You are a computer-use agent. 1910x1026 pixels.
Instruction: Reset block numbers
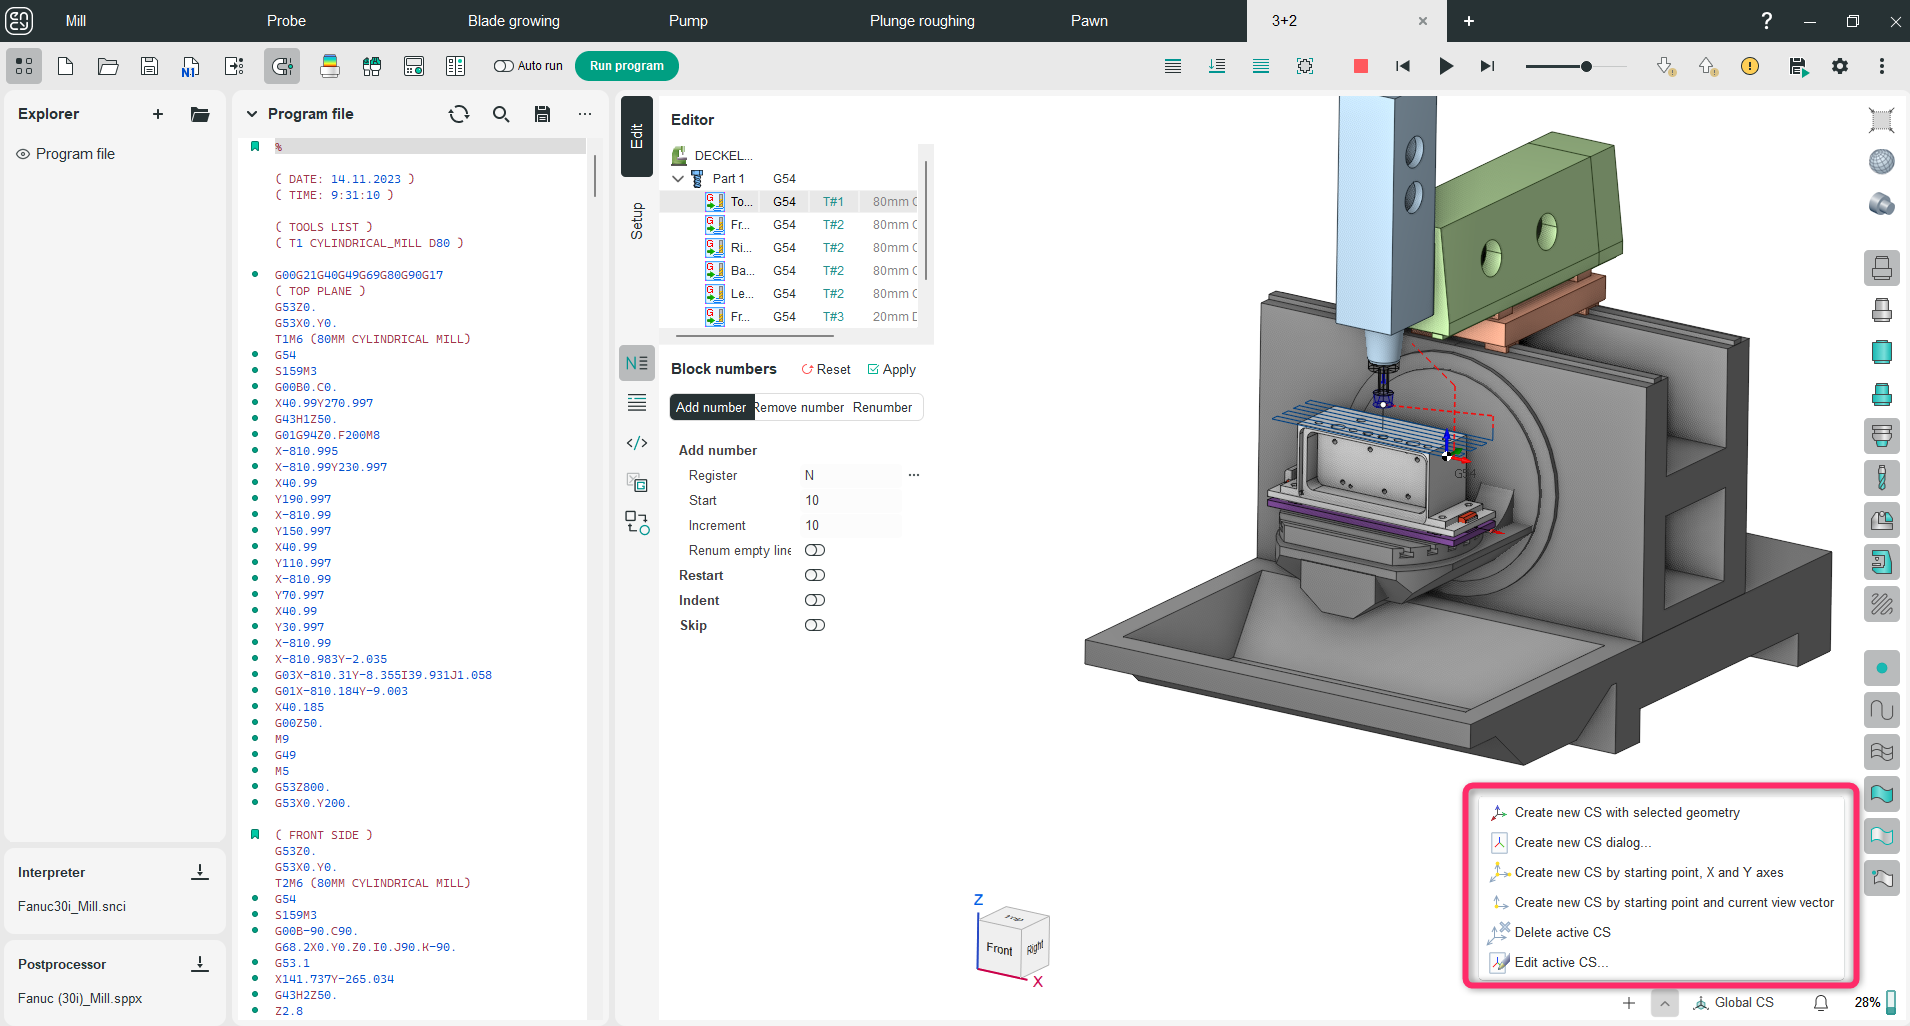pyautogui.click(x=826, y=369)
